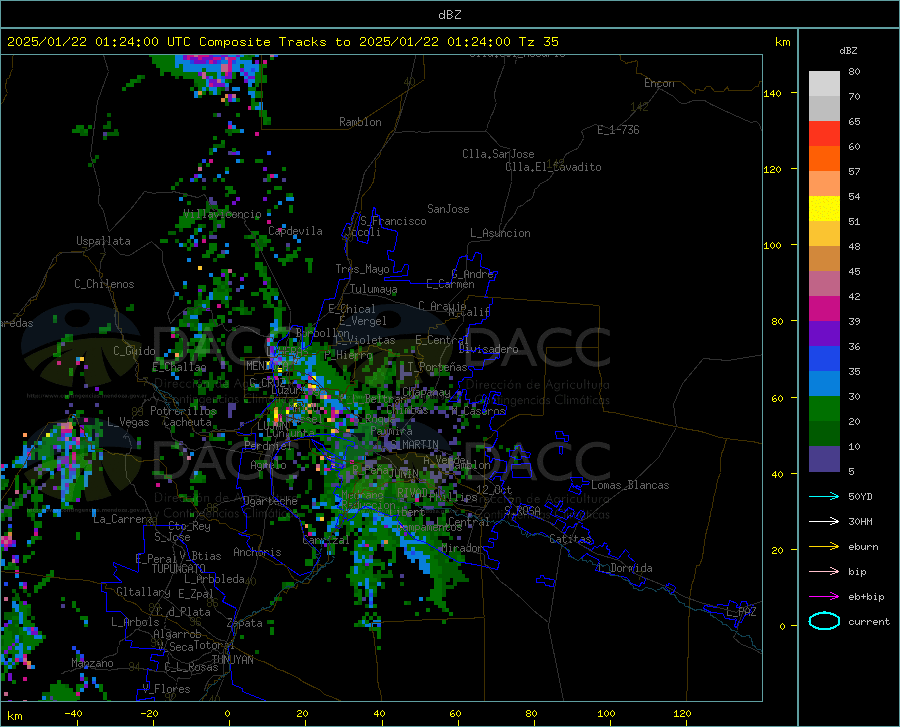Screen dimensions: 900x727
Task: Click the Gltallary label
Action: [x=143, y=592]
